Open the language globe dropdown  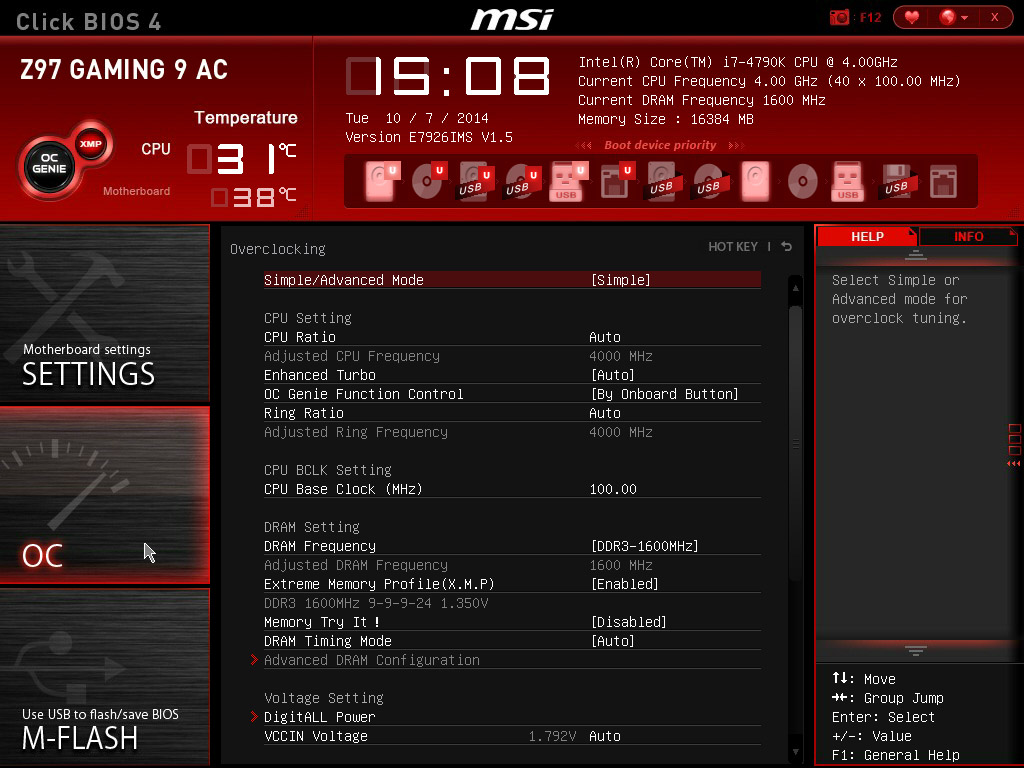click(x=953, y=17)
